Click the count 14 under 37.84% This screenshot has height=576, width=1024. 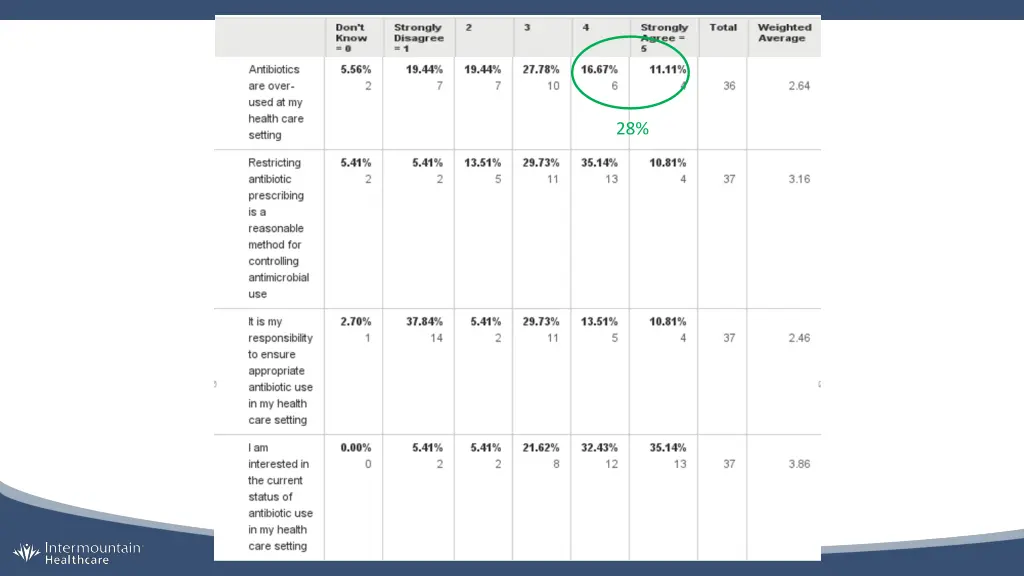click(436, 338)
